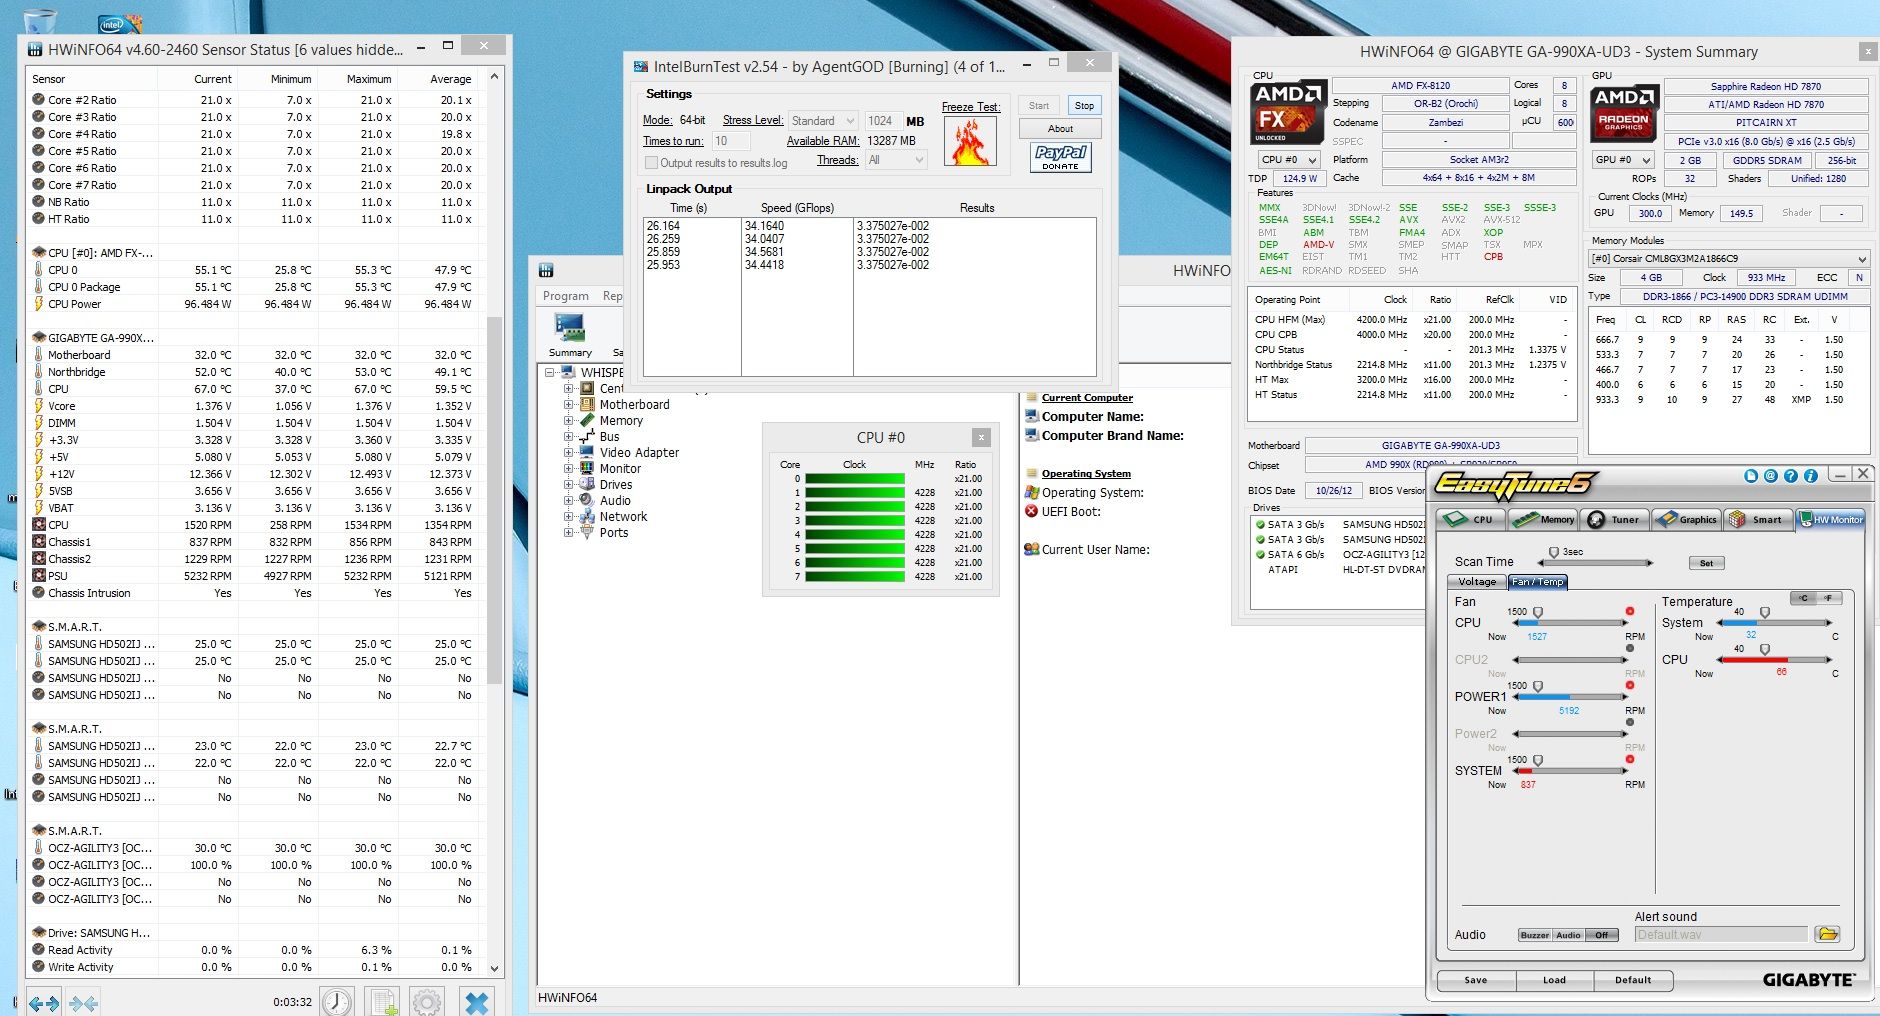Switch temperature unit to °C in EasyTune6
Viewport: 1880px width, 1016px height.
coord(1803,598)
